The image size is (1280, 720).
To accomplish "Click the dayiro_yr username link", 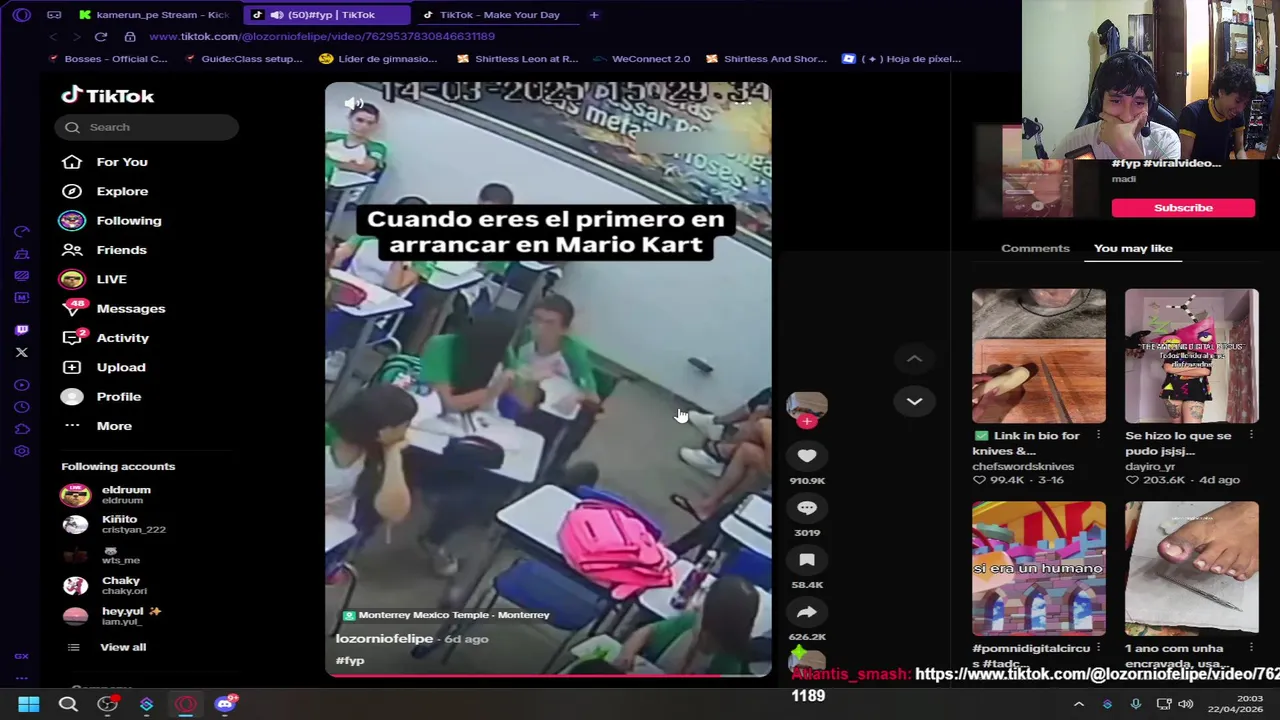I will click(1150, 466).
